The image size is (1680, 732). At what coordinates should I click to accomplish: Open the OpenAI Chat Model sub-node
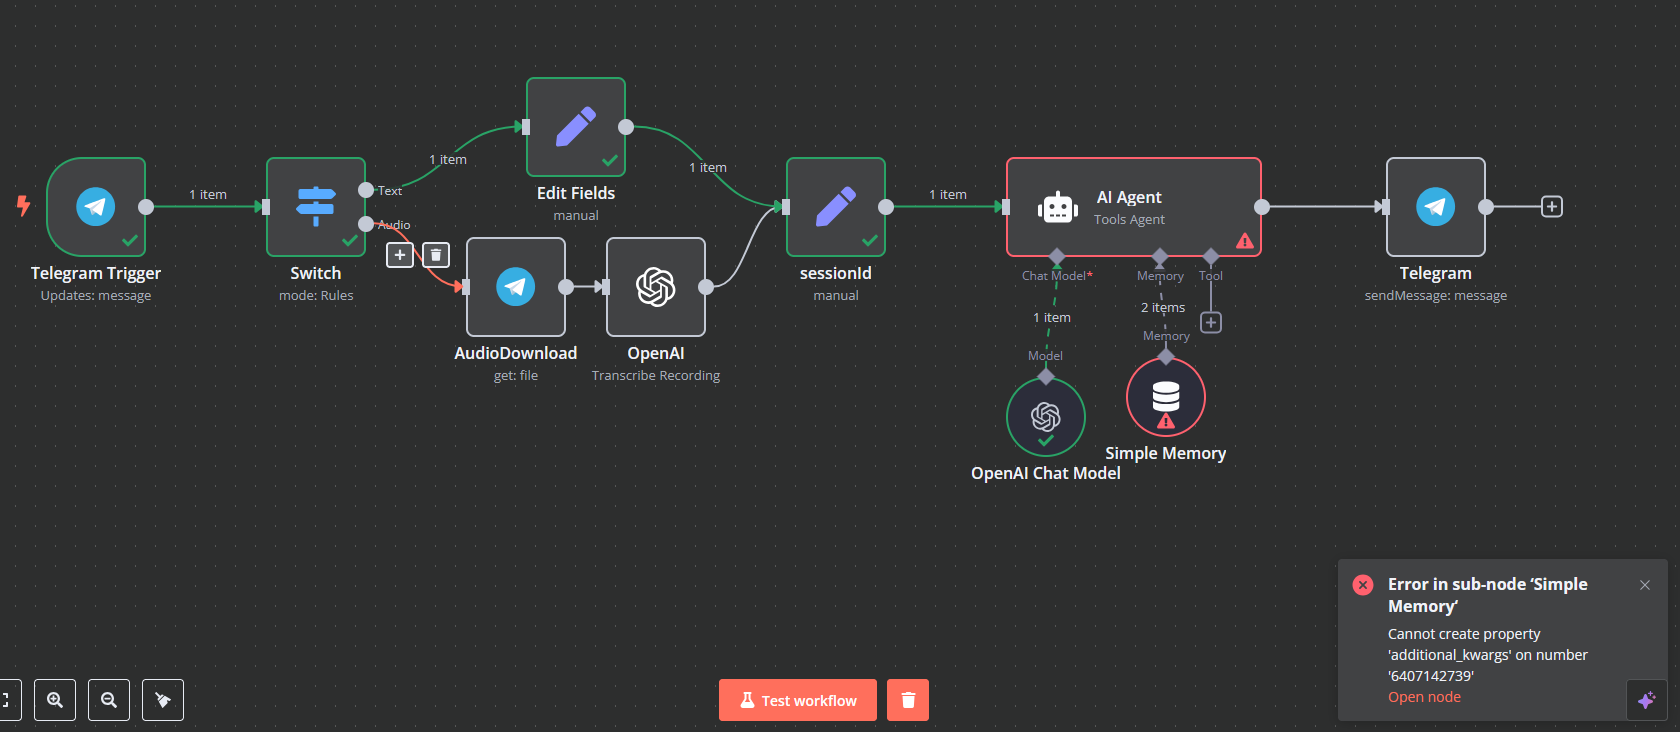1046,417
